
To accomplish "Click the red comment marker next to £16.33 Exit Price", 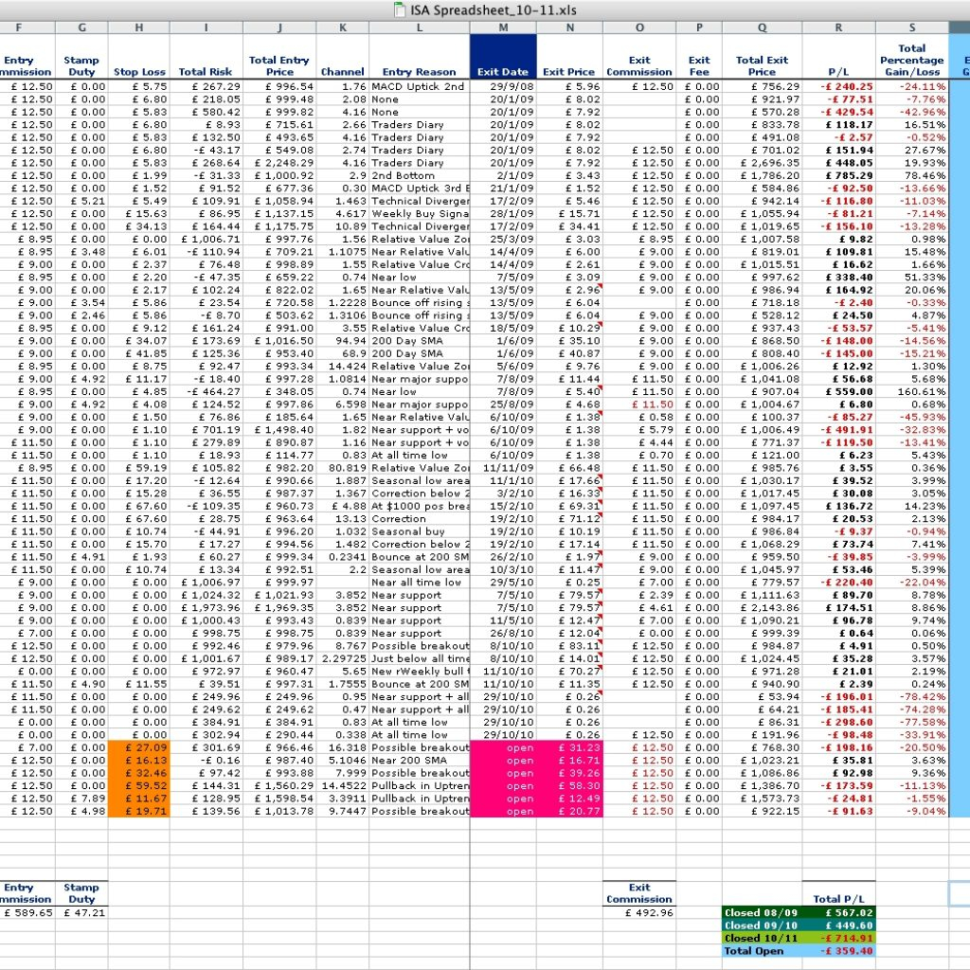I will pyautogui.click(x=601, y=489).
